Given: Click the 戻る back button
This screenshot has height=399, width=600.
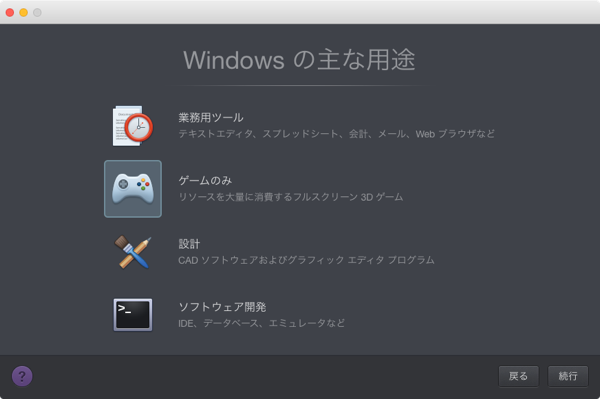Looking at the screenshot, I should 518,376.
